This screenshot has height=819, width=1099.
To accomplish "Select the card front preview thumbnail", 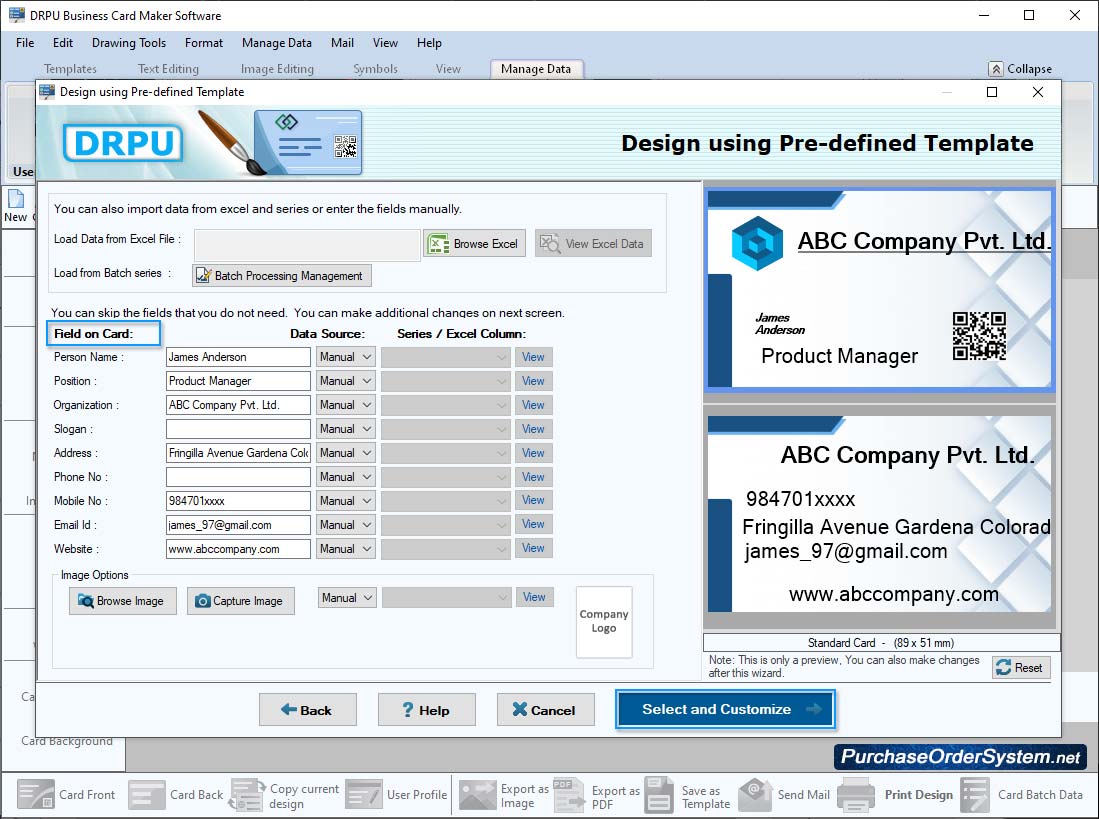I will point(880,289).
